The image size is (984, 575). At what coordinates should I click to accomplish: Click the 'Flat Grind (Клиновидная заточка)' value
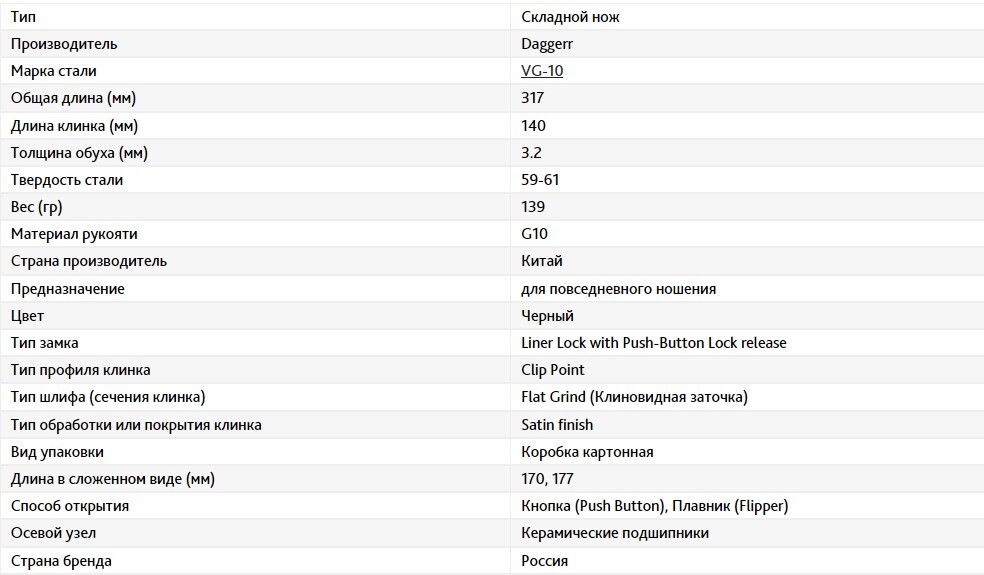coord(634,397)
